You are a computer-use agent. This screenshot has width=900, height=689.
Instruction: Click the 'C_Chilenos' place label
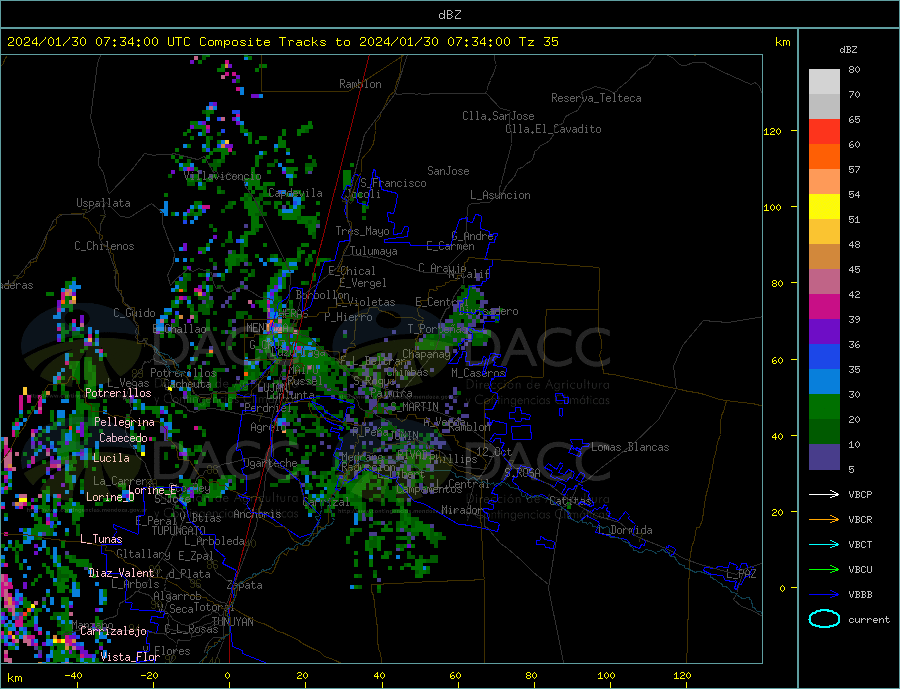click(104, 246)
